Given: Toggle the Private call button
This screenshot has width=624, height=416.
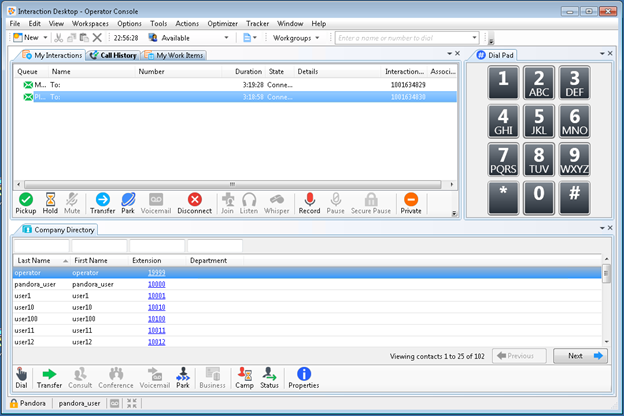Looking at the screenshot, I should 410,203.
